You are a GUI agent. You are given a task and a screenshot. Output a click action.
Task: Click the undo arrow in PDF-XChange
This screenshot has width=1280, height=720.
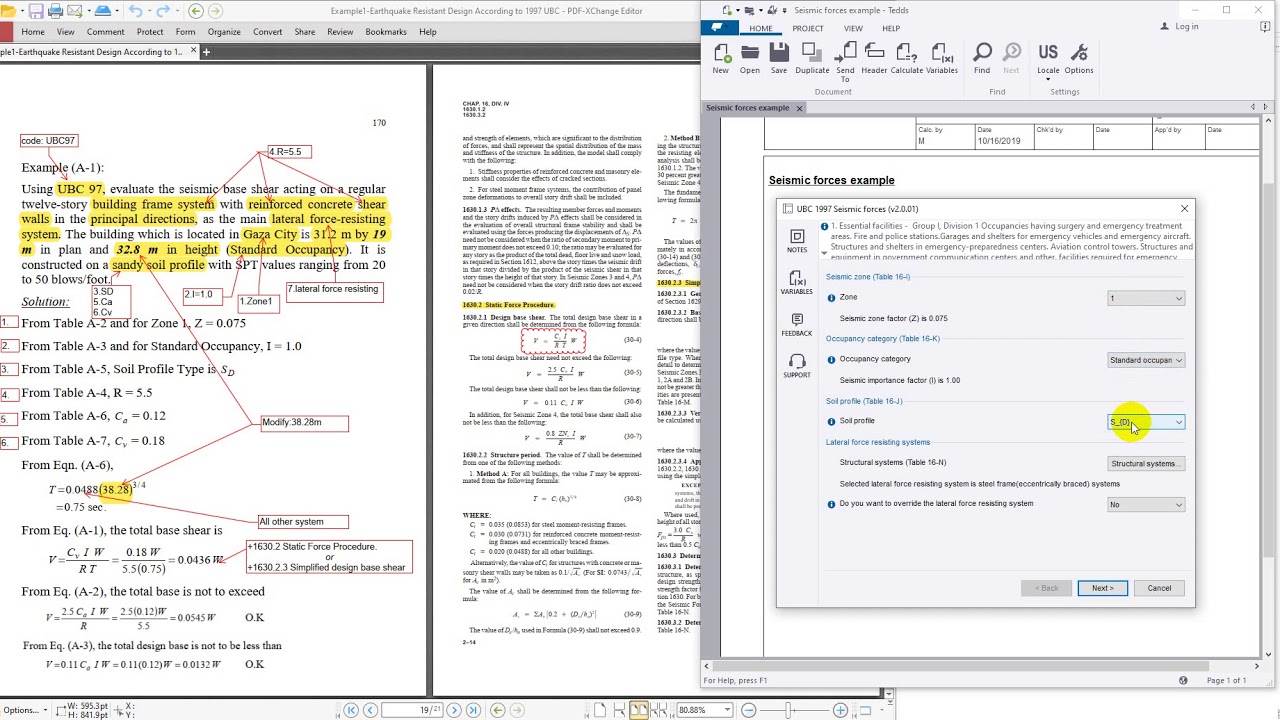136,11
